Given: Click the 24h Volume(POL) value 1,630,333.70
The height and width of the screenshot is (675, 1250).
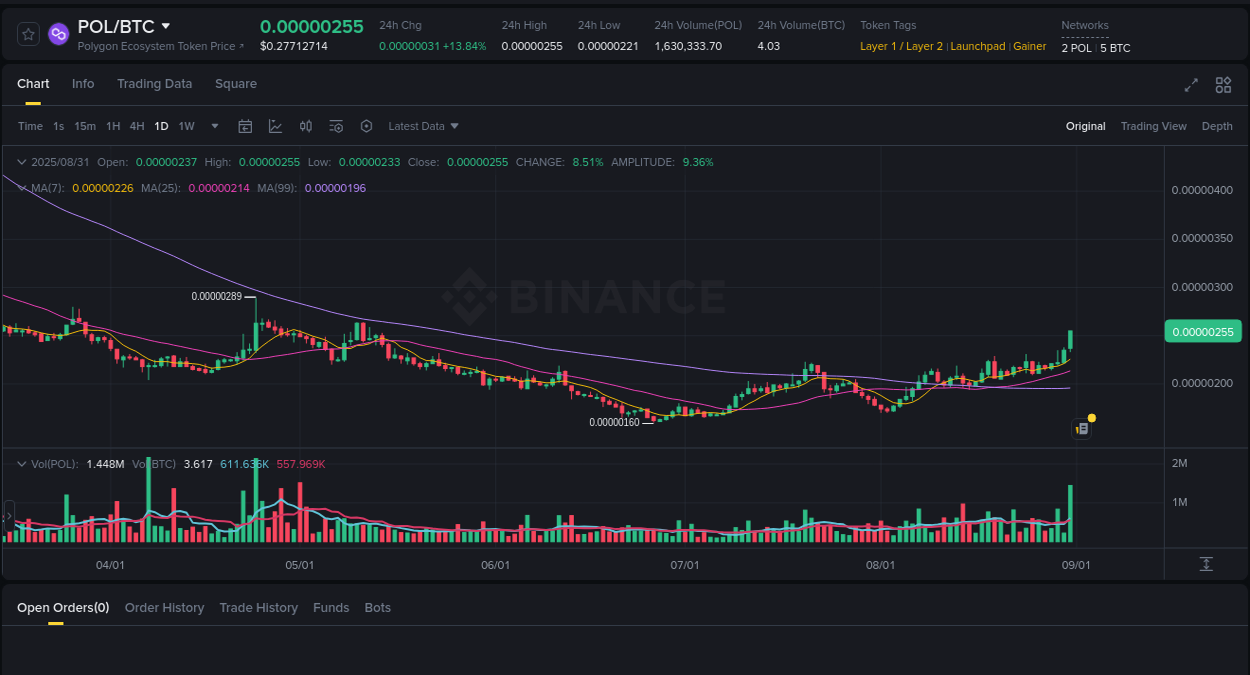Looking at the screenshot, I should pyautogui.click(x=688, y=46).
